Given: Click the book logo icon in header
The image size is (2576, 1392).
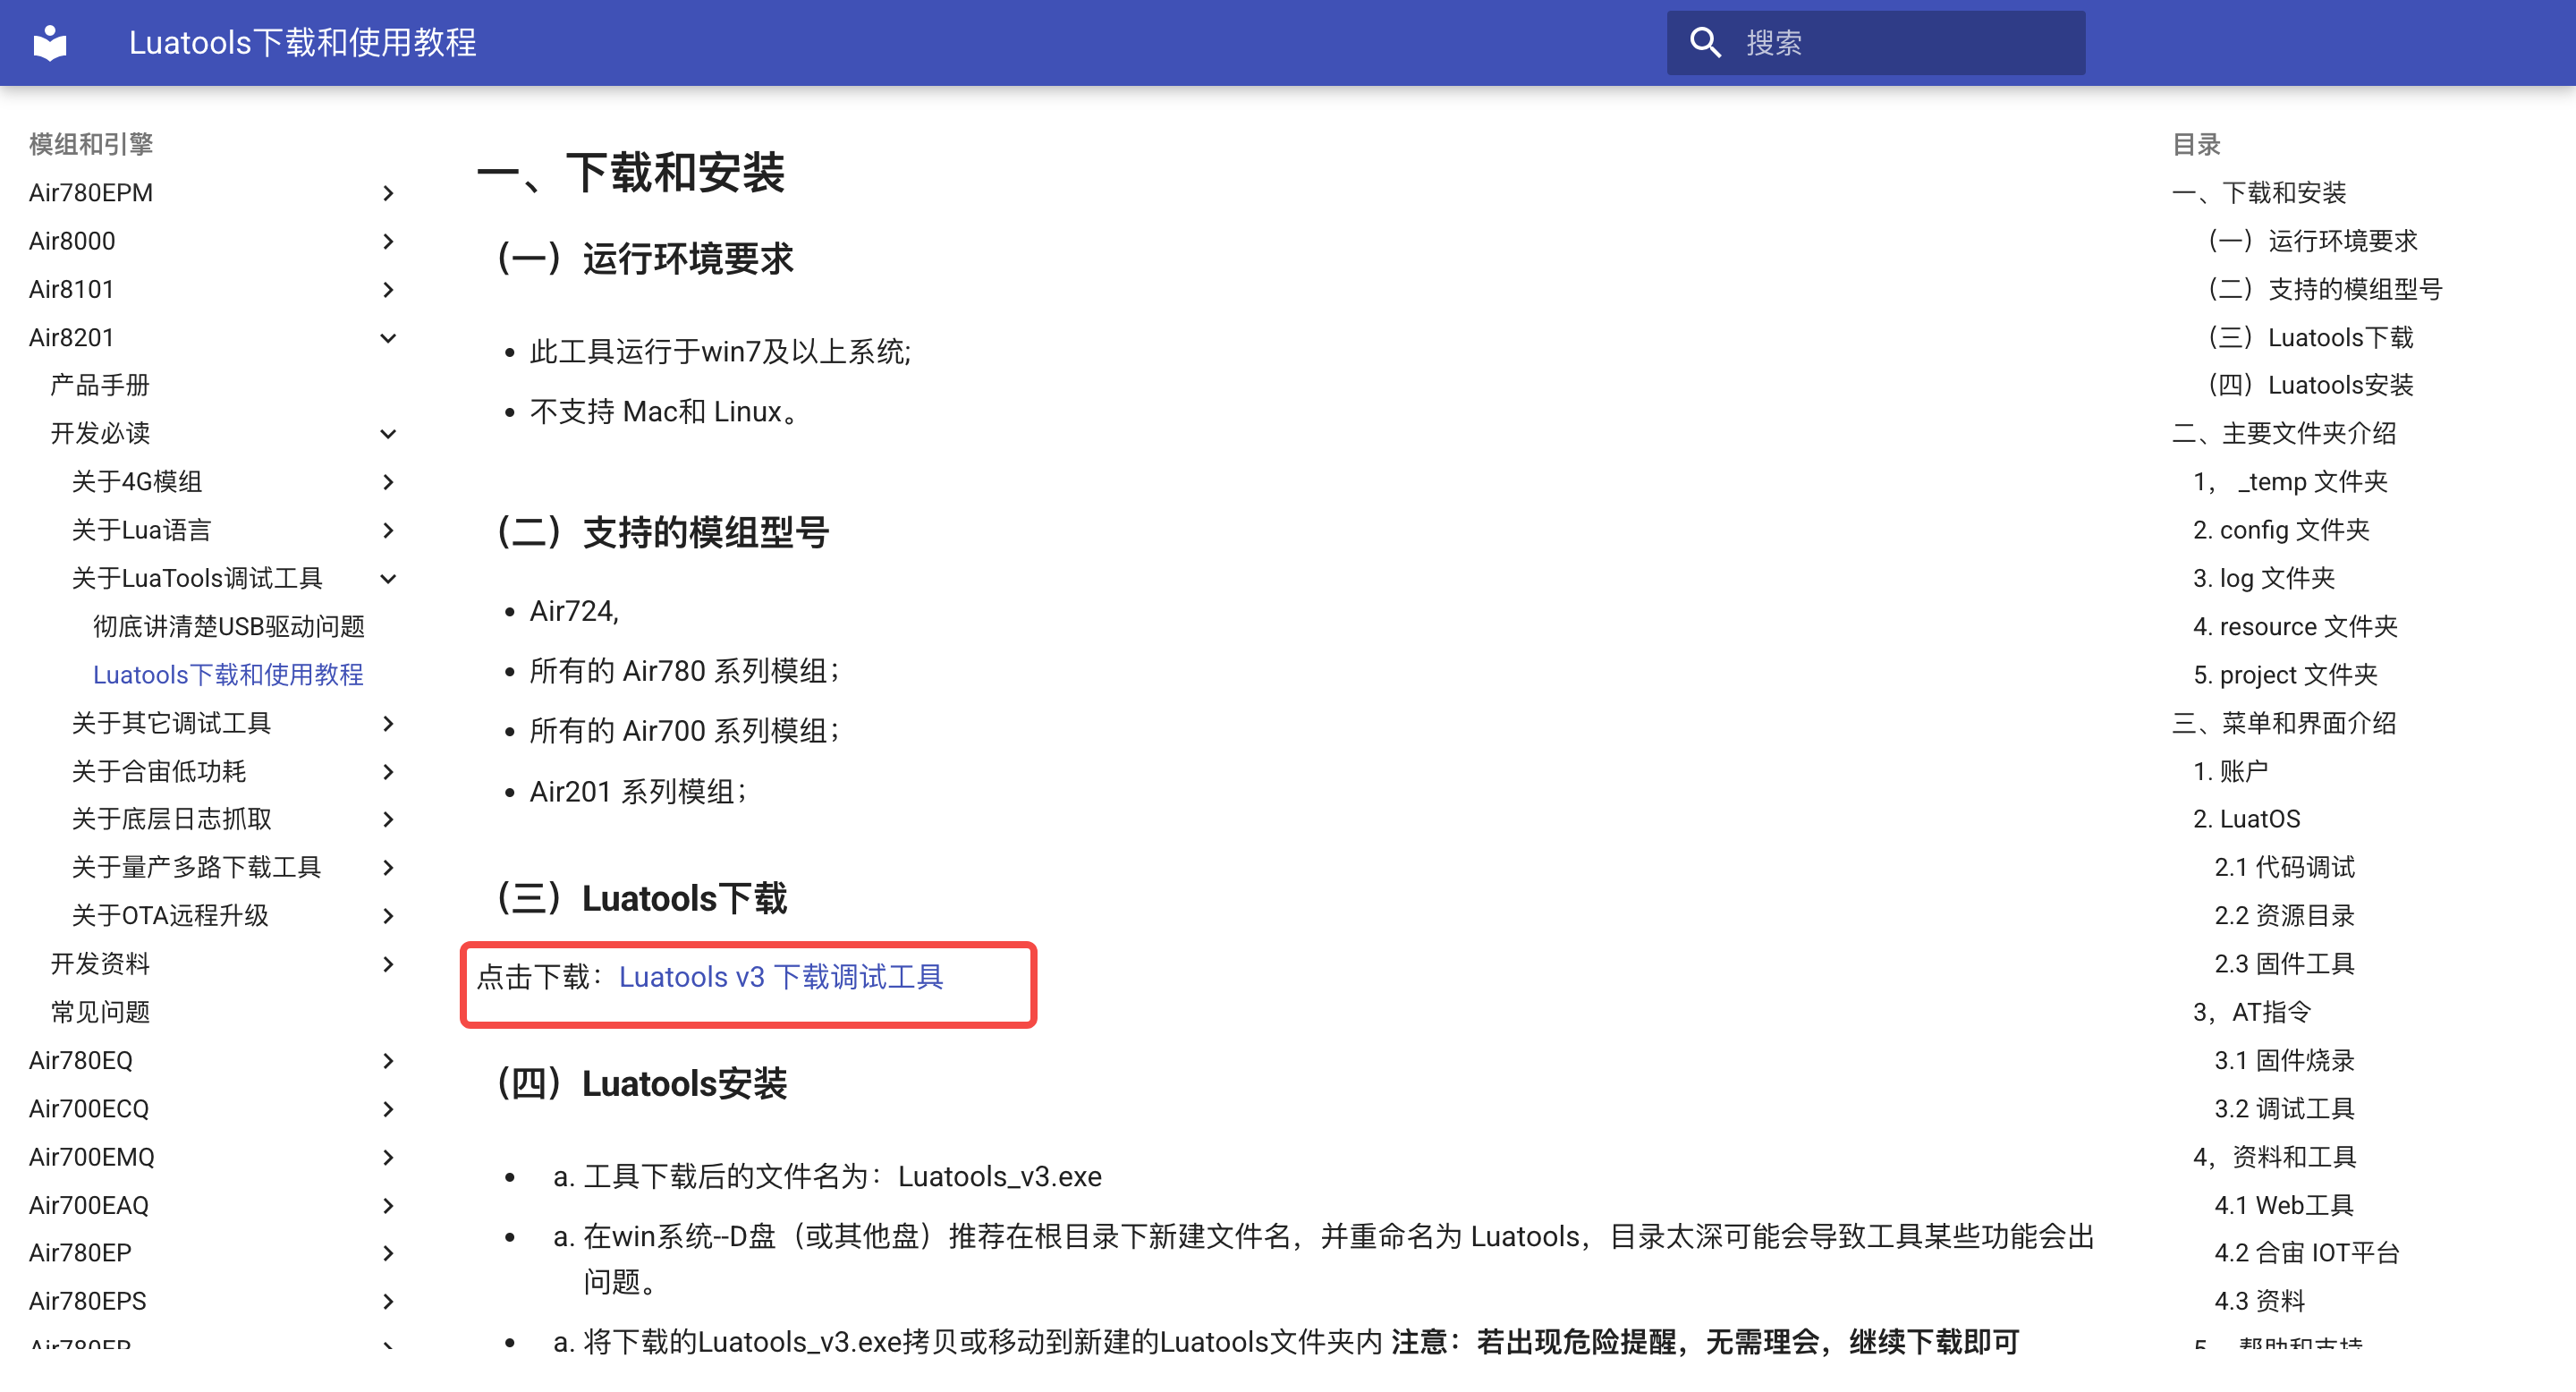Looking at the screenshot, I should (48, 43).
